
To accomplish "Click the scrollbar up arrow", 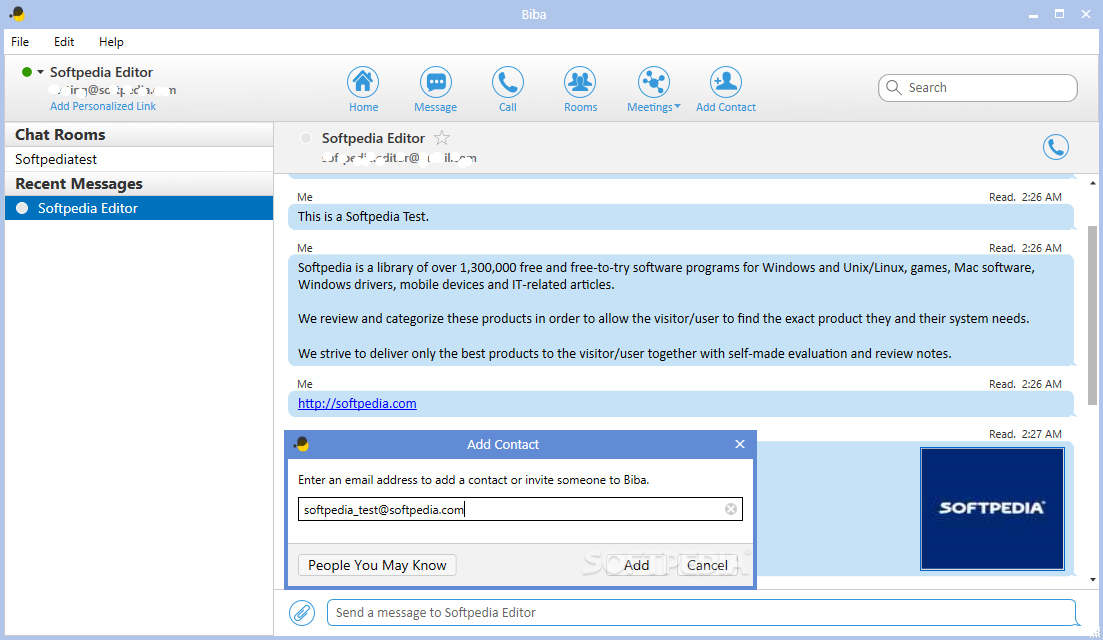I will [x=1092, y=183].
